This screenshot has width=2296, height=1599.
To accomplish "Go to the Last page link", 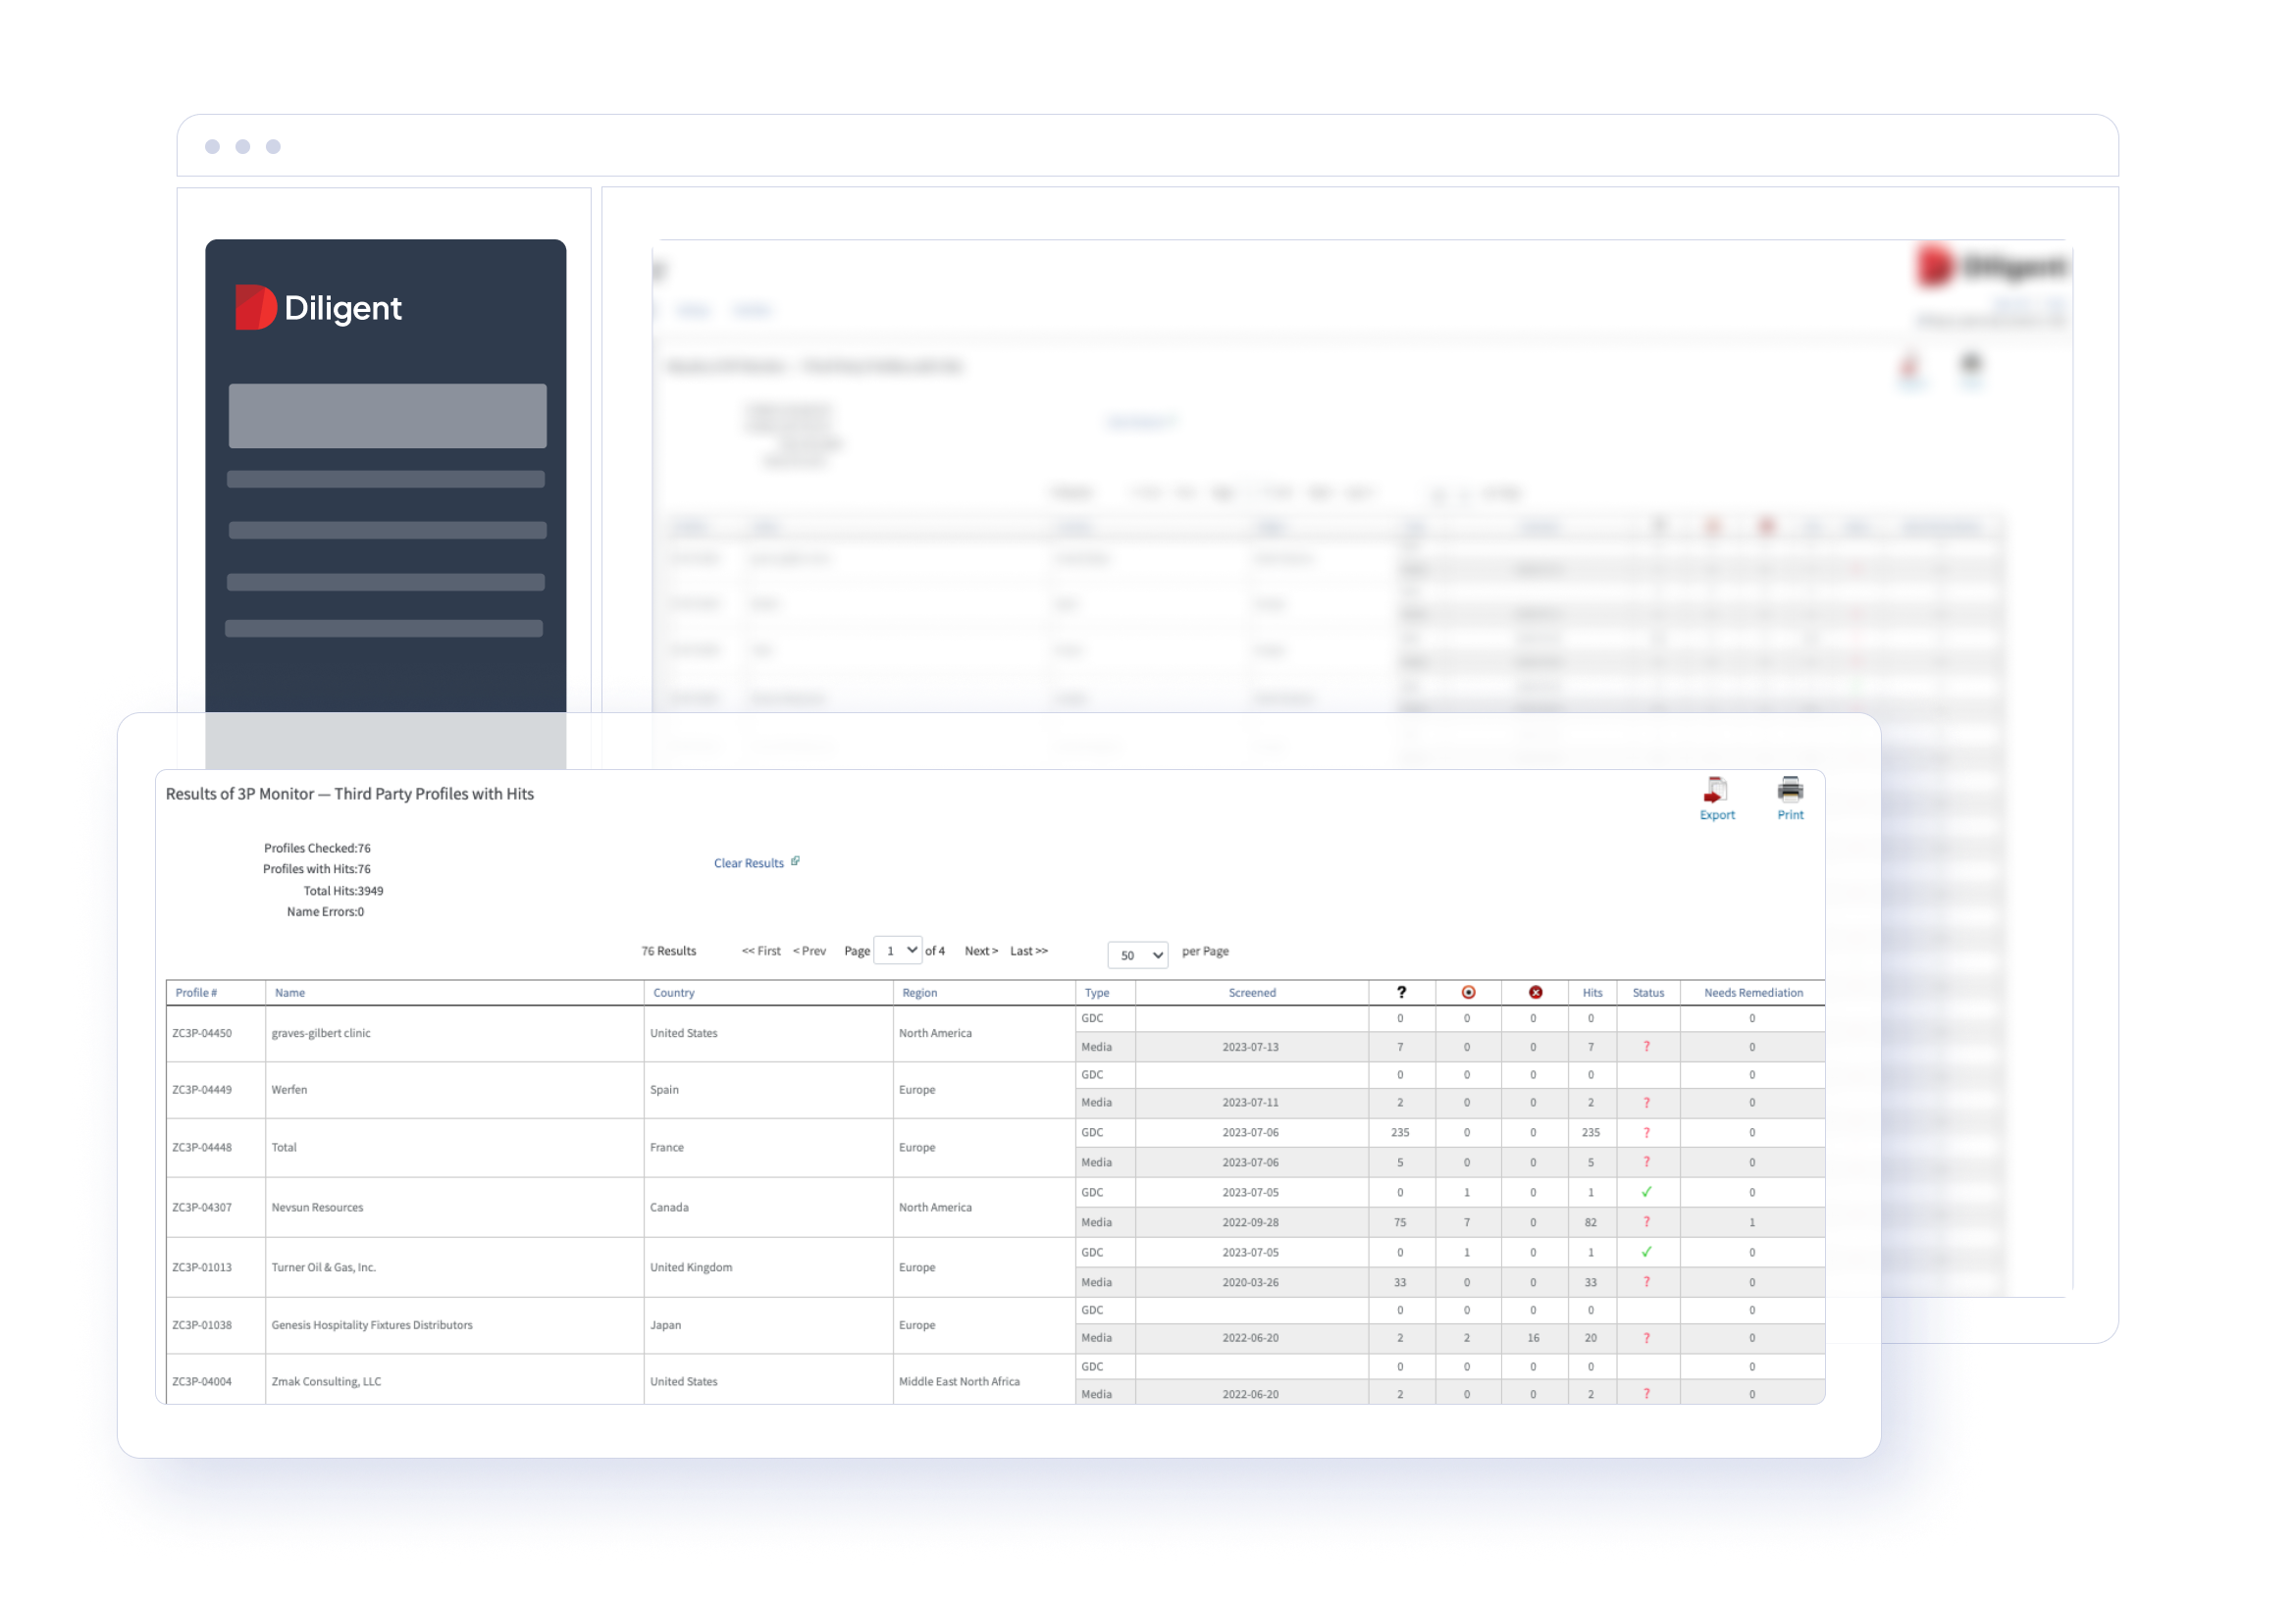I will click(1029, 951).
